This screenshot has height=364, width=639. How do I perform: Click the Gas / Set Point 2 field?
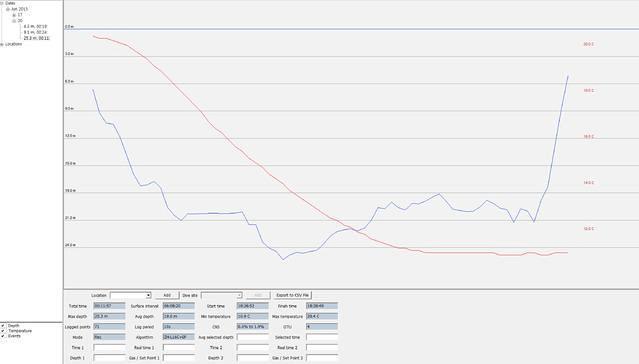322,358
